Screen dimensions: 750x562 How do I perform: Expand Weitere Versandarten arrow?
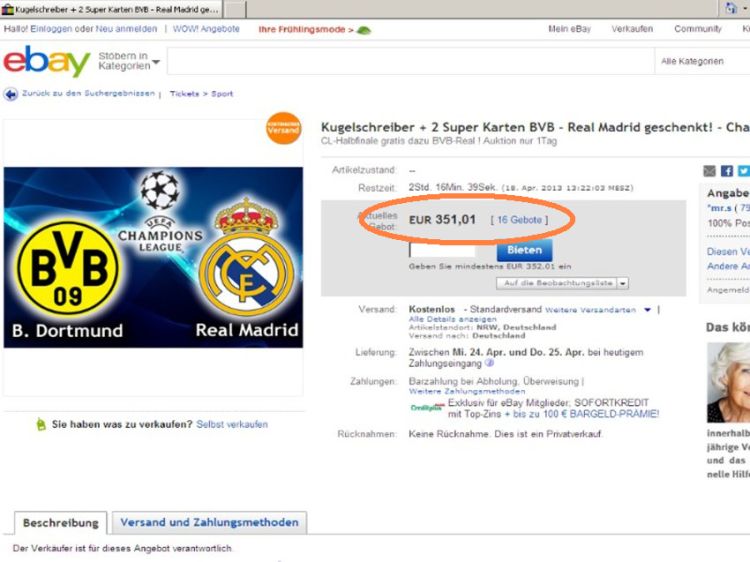(647, 310)
